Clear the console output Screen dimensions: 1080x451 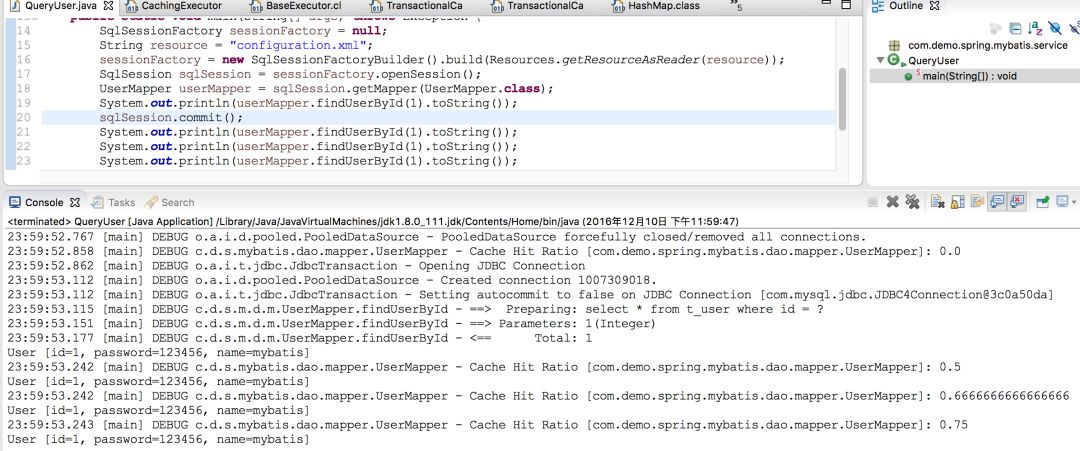[x=937, y=202]
